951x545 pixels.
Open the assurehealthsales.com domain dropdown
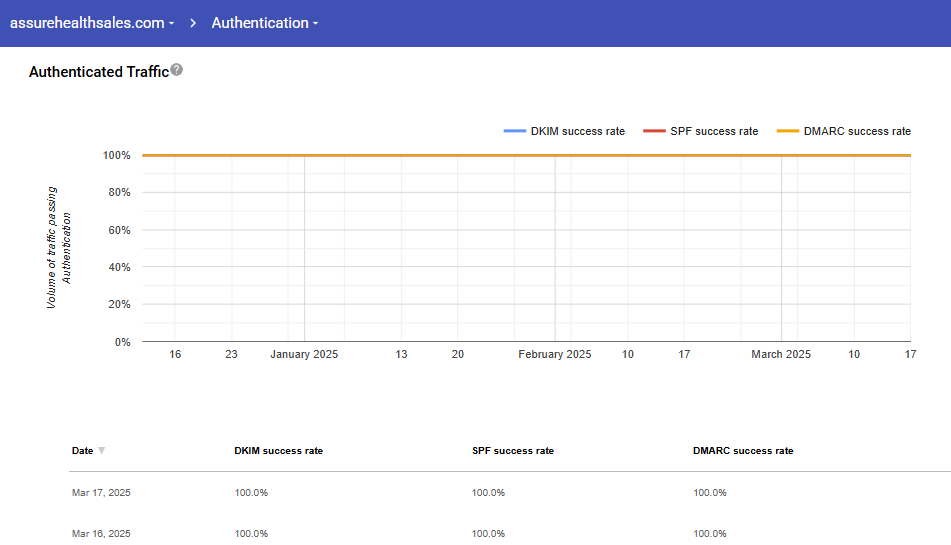[92, 23]
